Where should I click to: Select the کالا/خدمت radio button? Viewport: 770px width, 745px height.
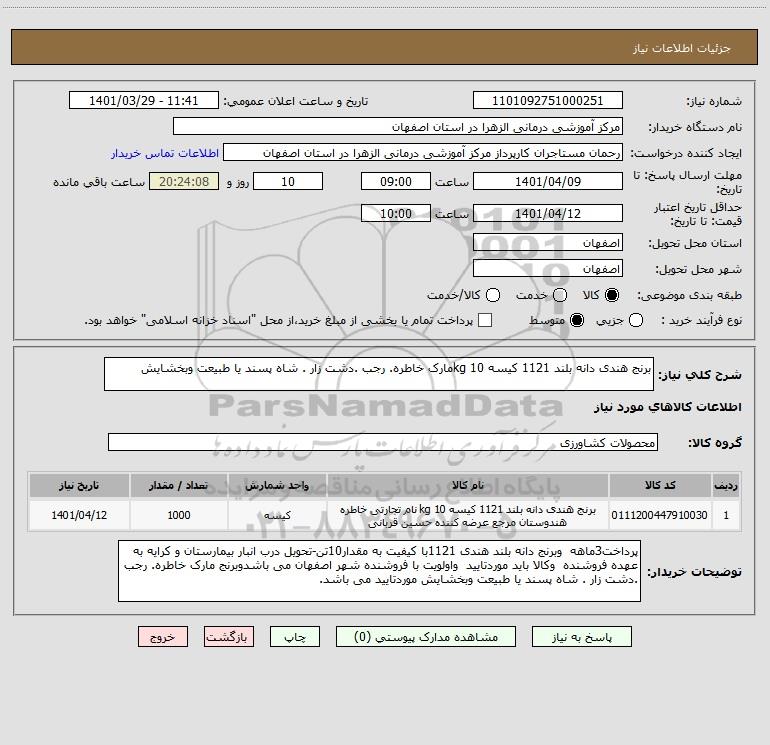click(493, 295)
